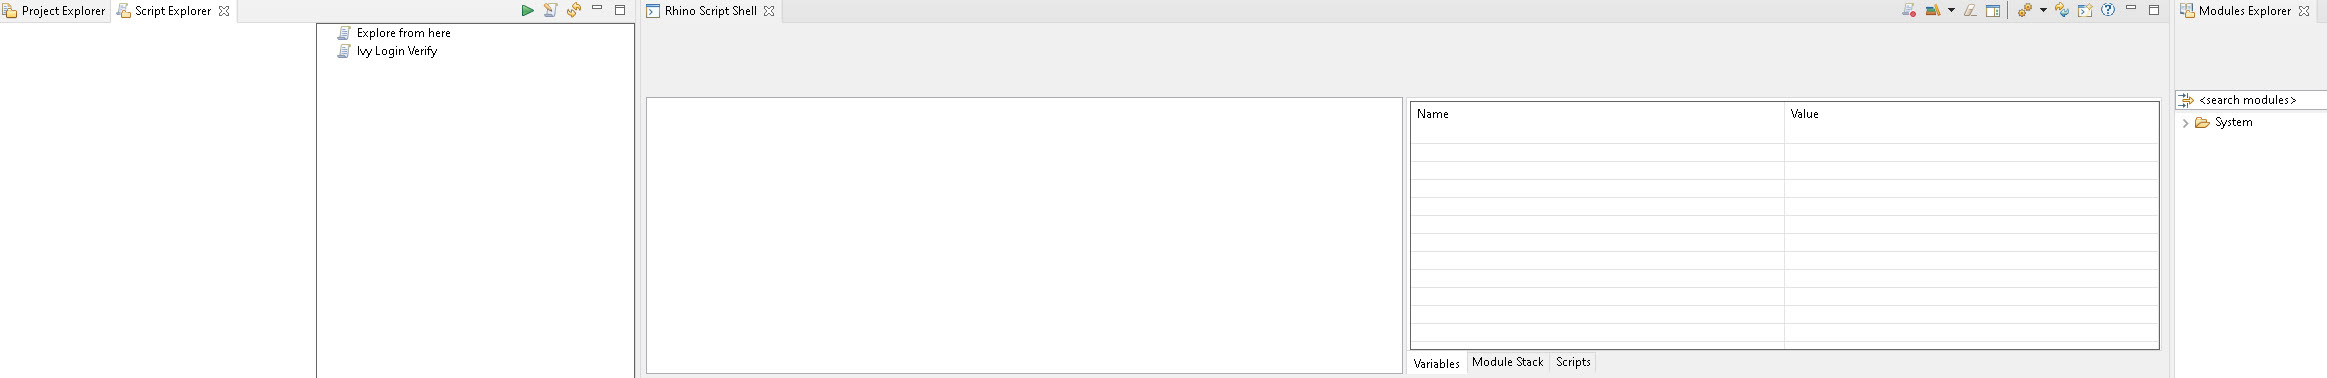Run the script with the green play icon

tap(527, 10)
